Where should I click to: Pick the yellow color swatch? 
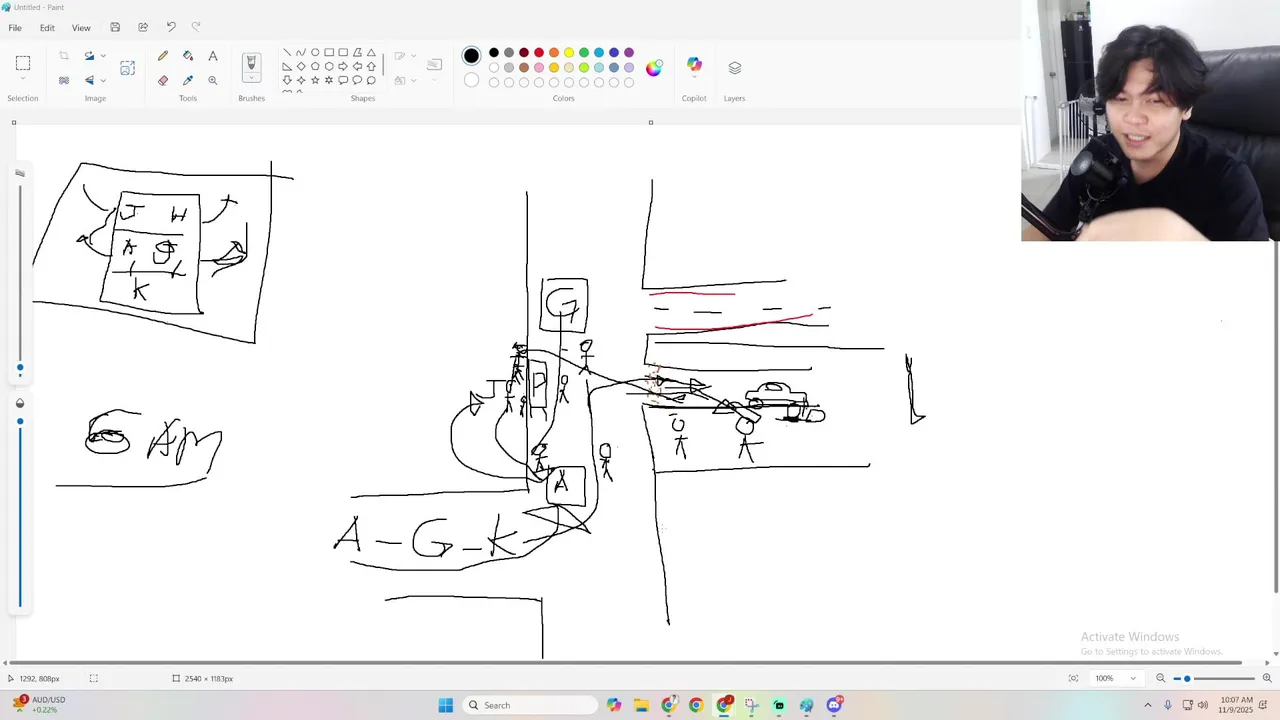pos(569,53)
